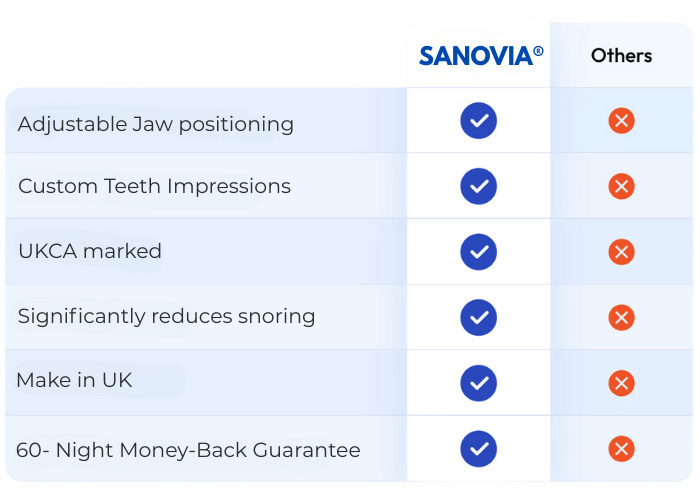Click Sanovia checkmark for UKCA marked

479,251
